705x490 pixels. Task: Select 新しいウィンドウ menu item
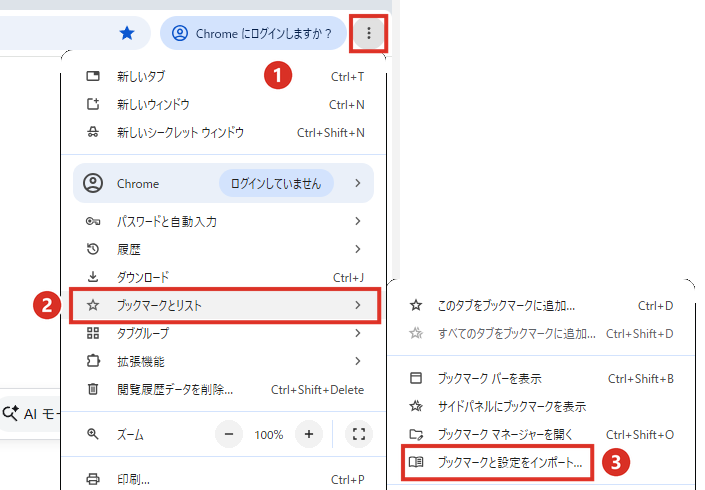click(223, 104)
